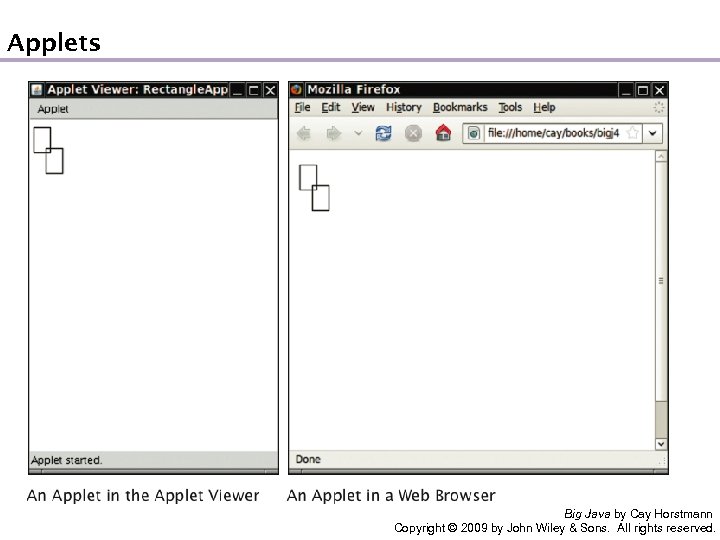Image resolution: width=720 pixels, height=540 pixels.
Task: Maximize the Applet Viewer window
Action: click(253, 90)
